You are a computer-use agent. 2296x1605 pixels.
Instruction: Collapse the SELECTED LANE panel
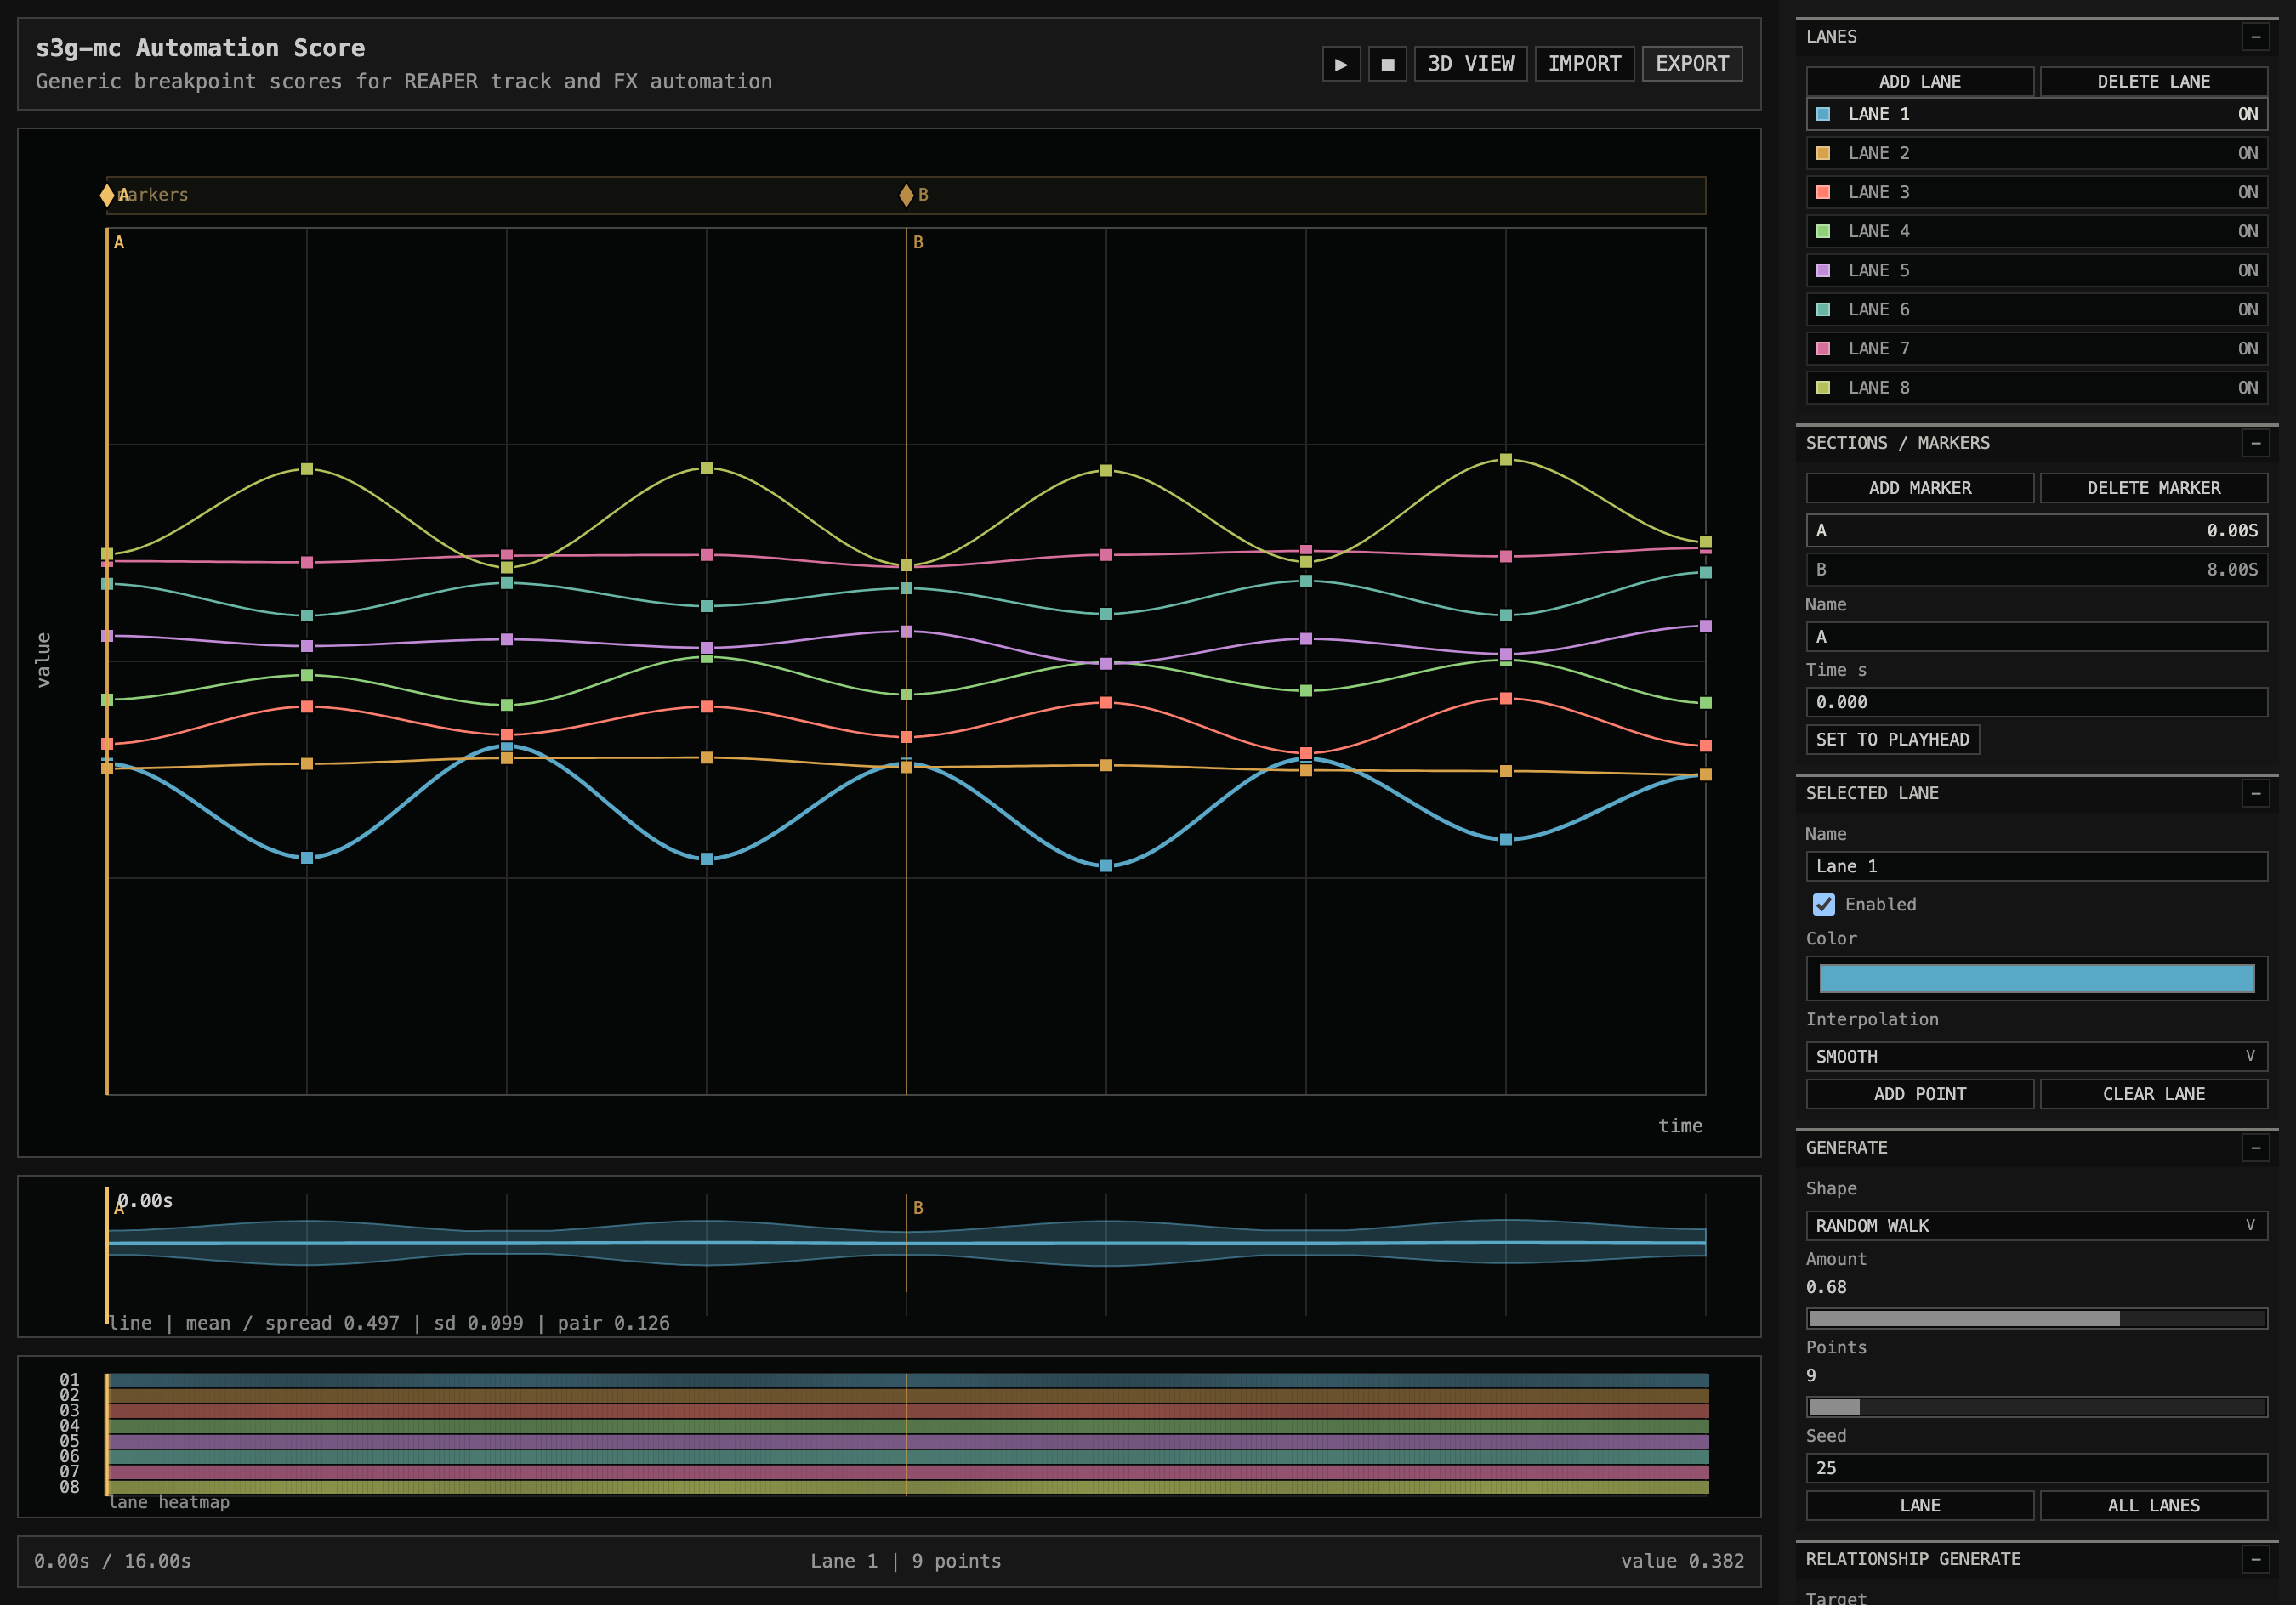(x=2255, y=793)
